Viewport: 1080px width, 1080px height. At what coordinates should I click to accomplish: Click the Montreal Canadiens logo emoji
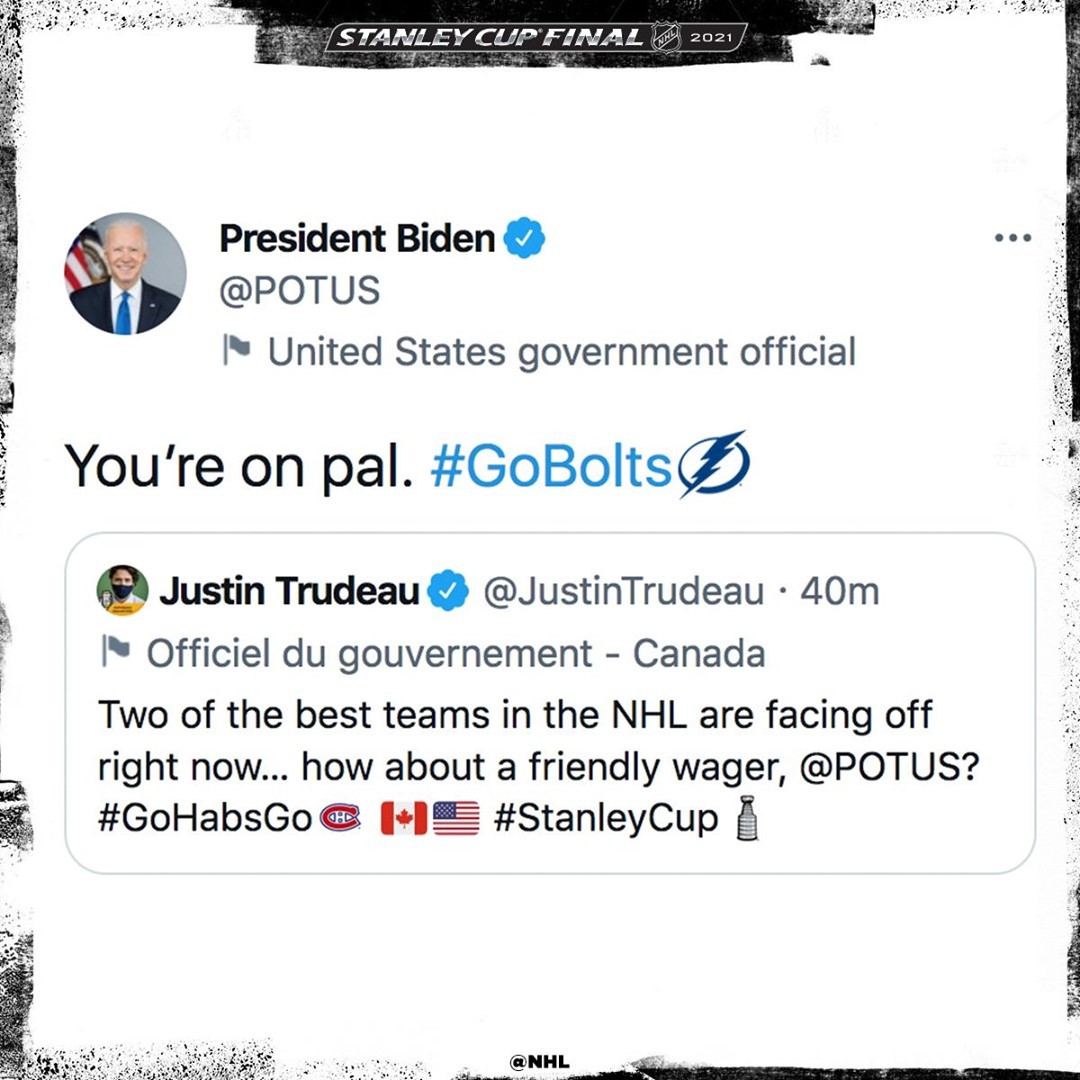[340, 819]
